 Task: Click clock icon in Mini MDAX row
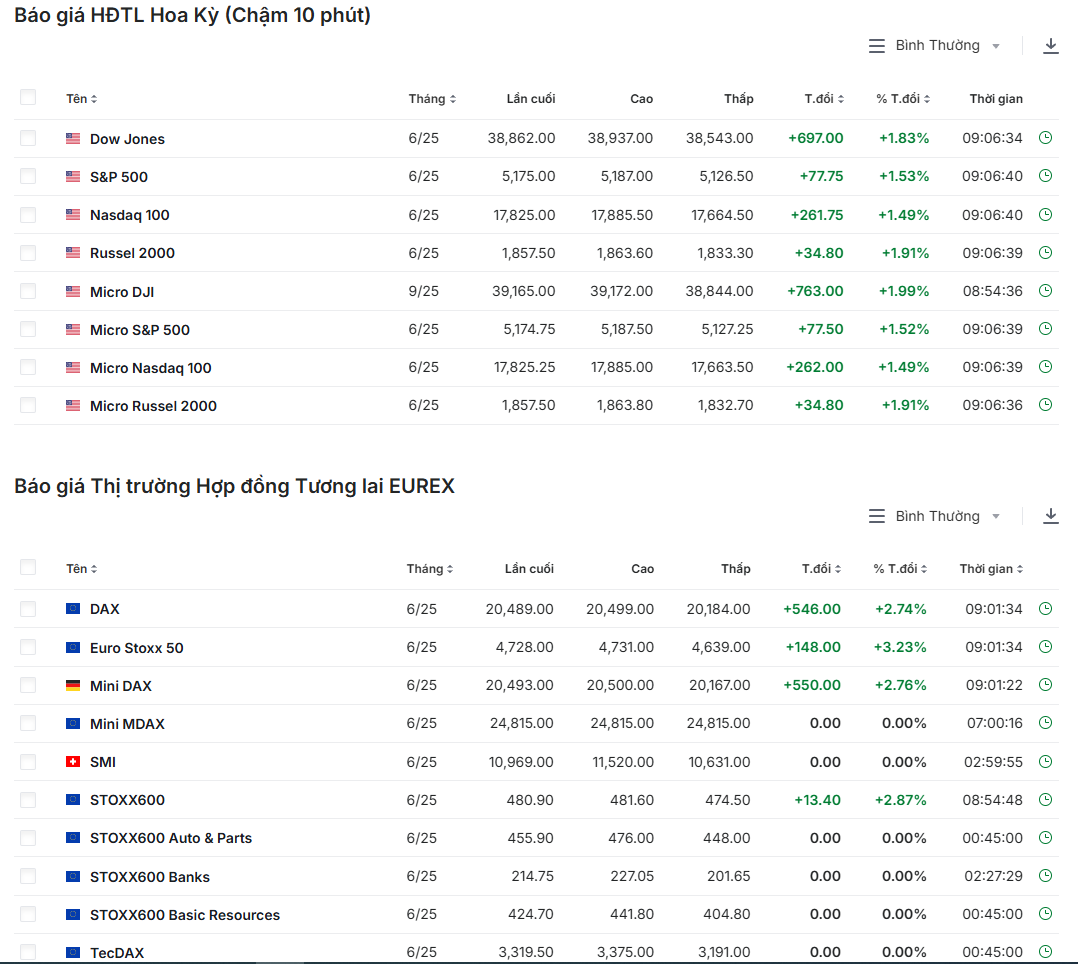pyautogui.click(x=1045, y=723)
